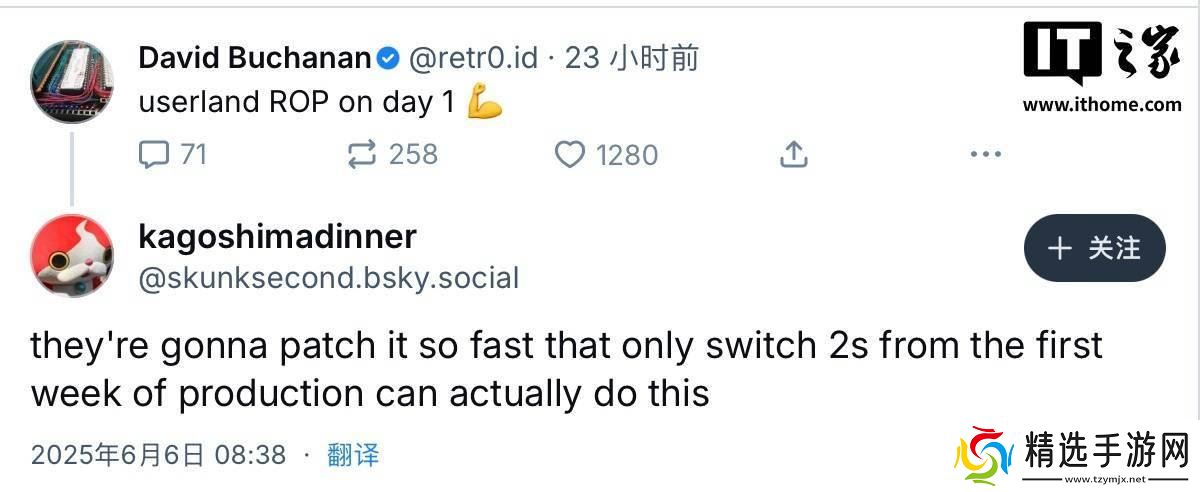Click the 2025年6月6日 08:38 post date
Viewport: 1200px width, 492px height.
158,455
